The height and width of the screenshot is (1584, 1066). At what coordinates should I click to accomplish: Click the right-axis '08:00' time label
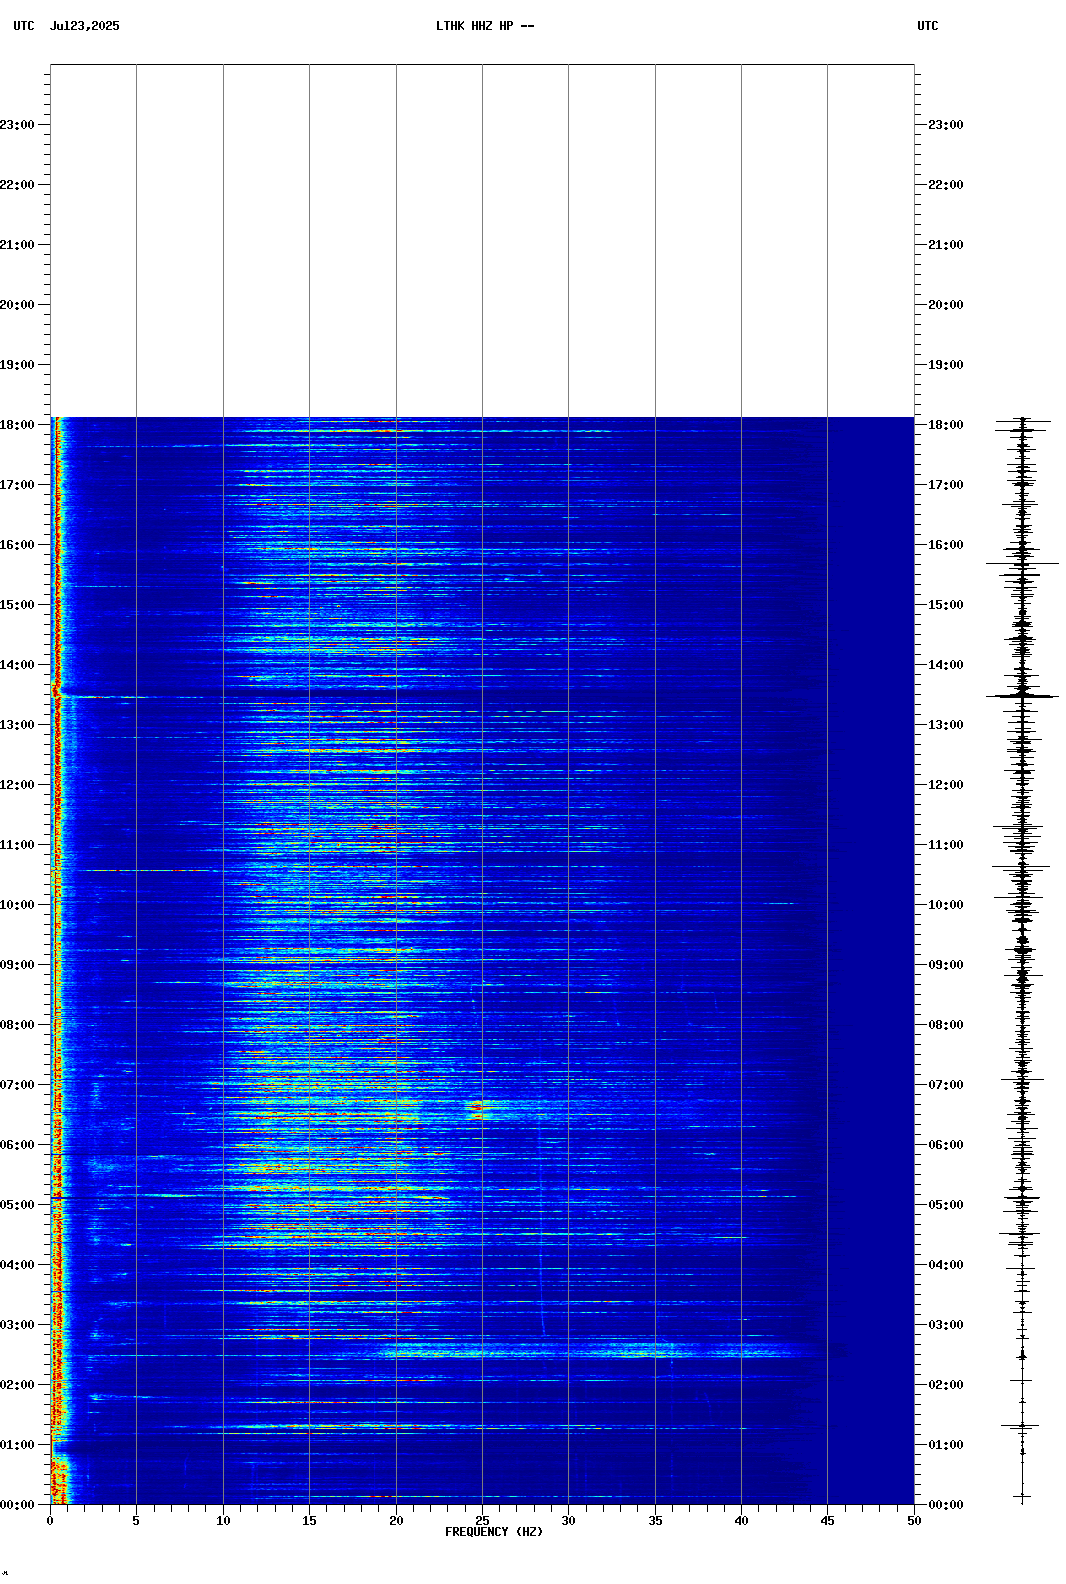pos(946,1025)
